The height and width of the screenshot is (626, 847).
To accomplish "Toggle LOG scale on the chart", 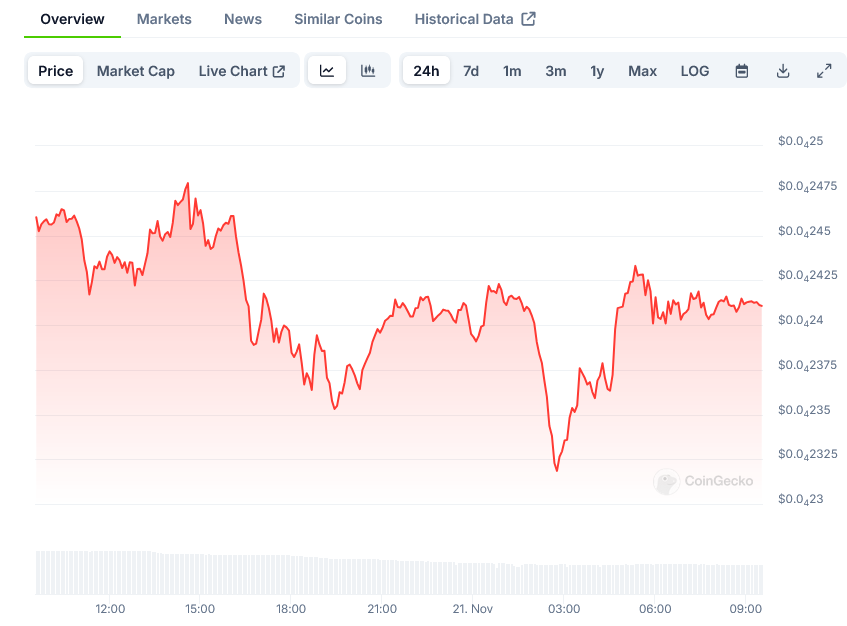I will pos(695,71).
